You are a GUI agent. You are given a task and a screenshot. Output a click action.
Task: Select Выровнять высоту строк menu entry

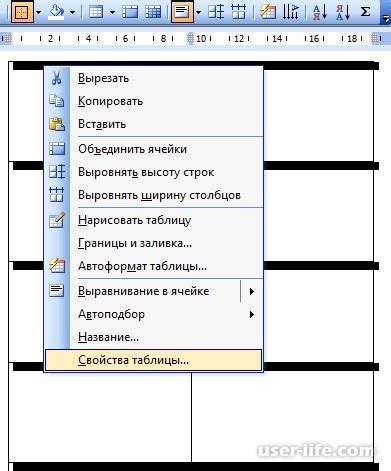pyautogui.click(x=153, y=172)
